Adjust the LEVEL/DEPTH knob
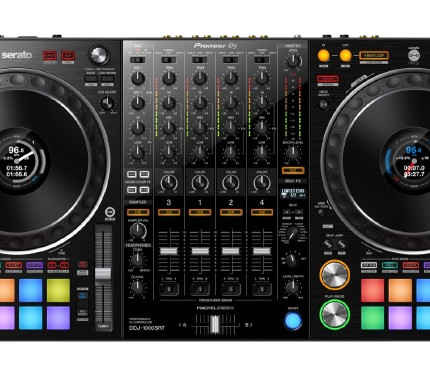The width and height of the screenshot is (430, 372). [292, 287]
